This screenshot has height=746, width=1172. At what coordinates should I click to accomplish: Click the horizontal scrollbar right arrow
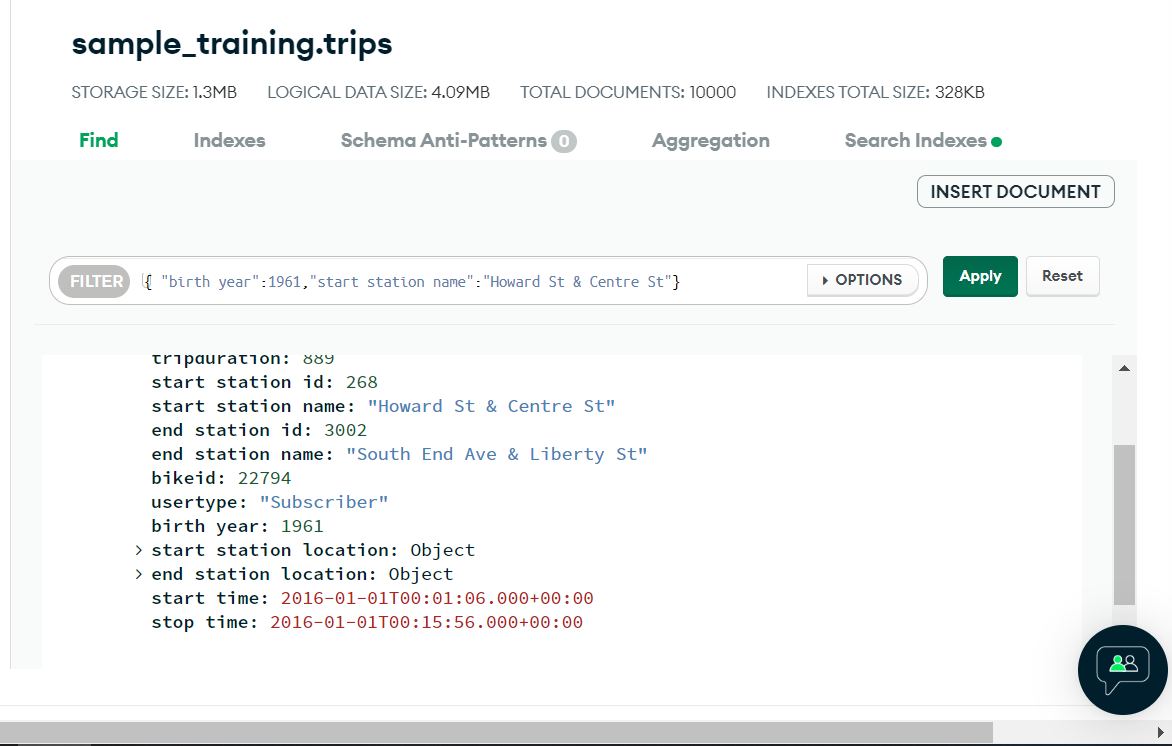(x=1160, y=733)
